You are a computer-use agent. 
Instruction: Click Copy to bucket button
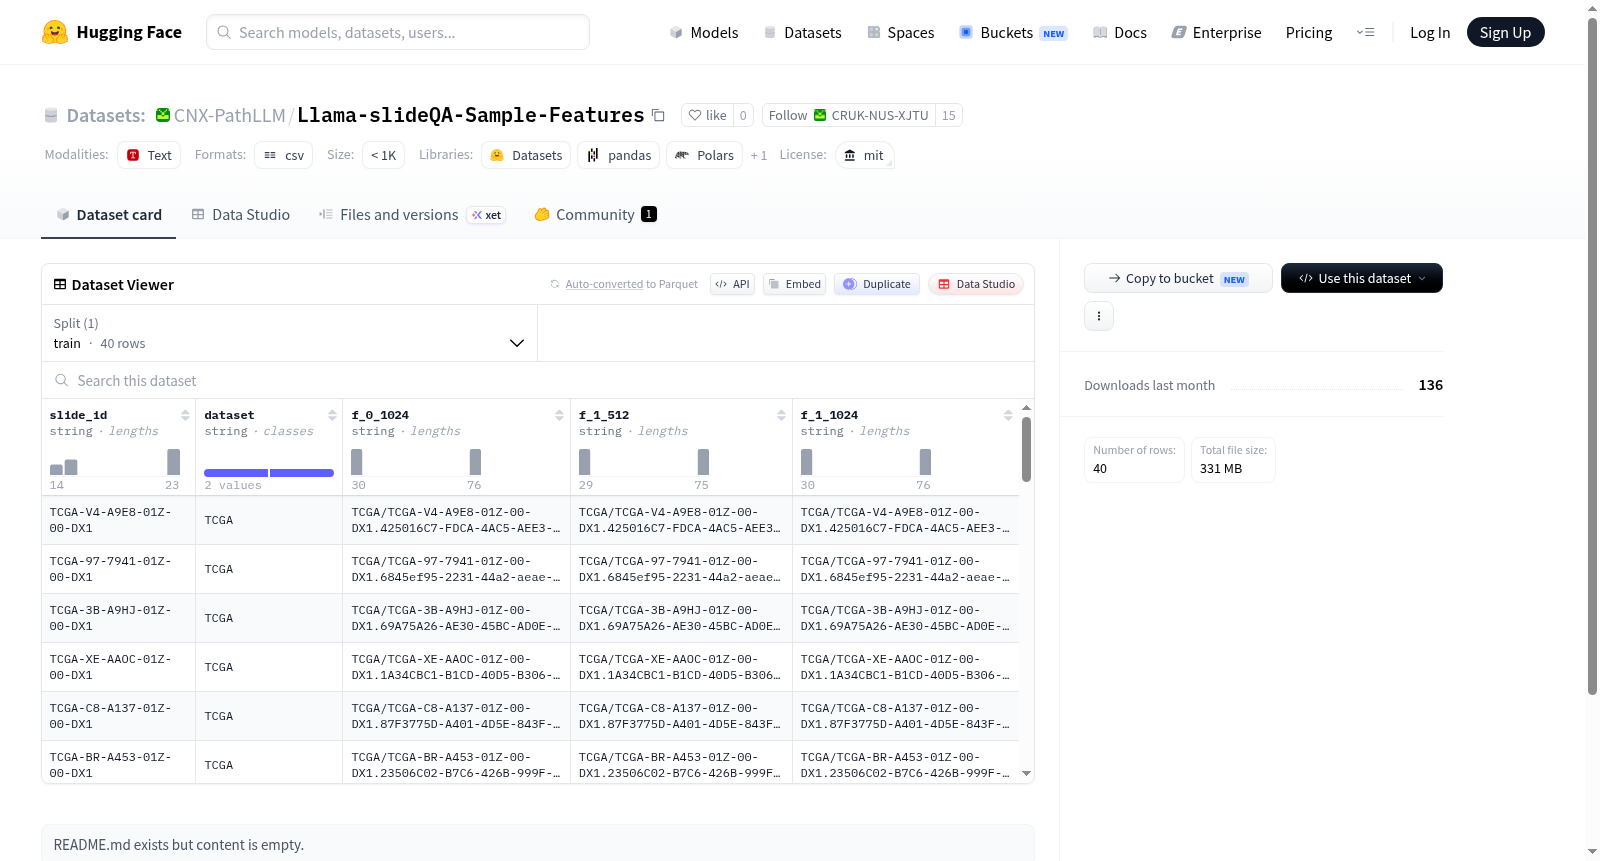[x=1178, y=278]
